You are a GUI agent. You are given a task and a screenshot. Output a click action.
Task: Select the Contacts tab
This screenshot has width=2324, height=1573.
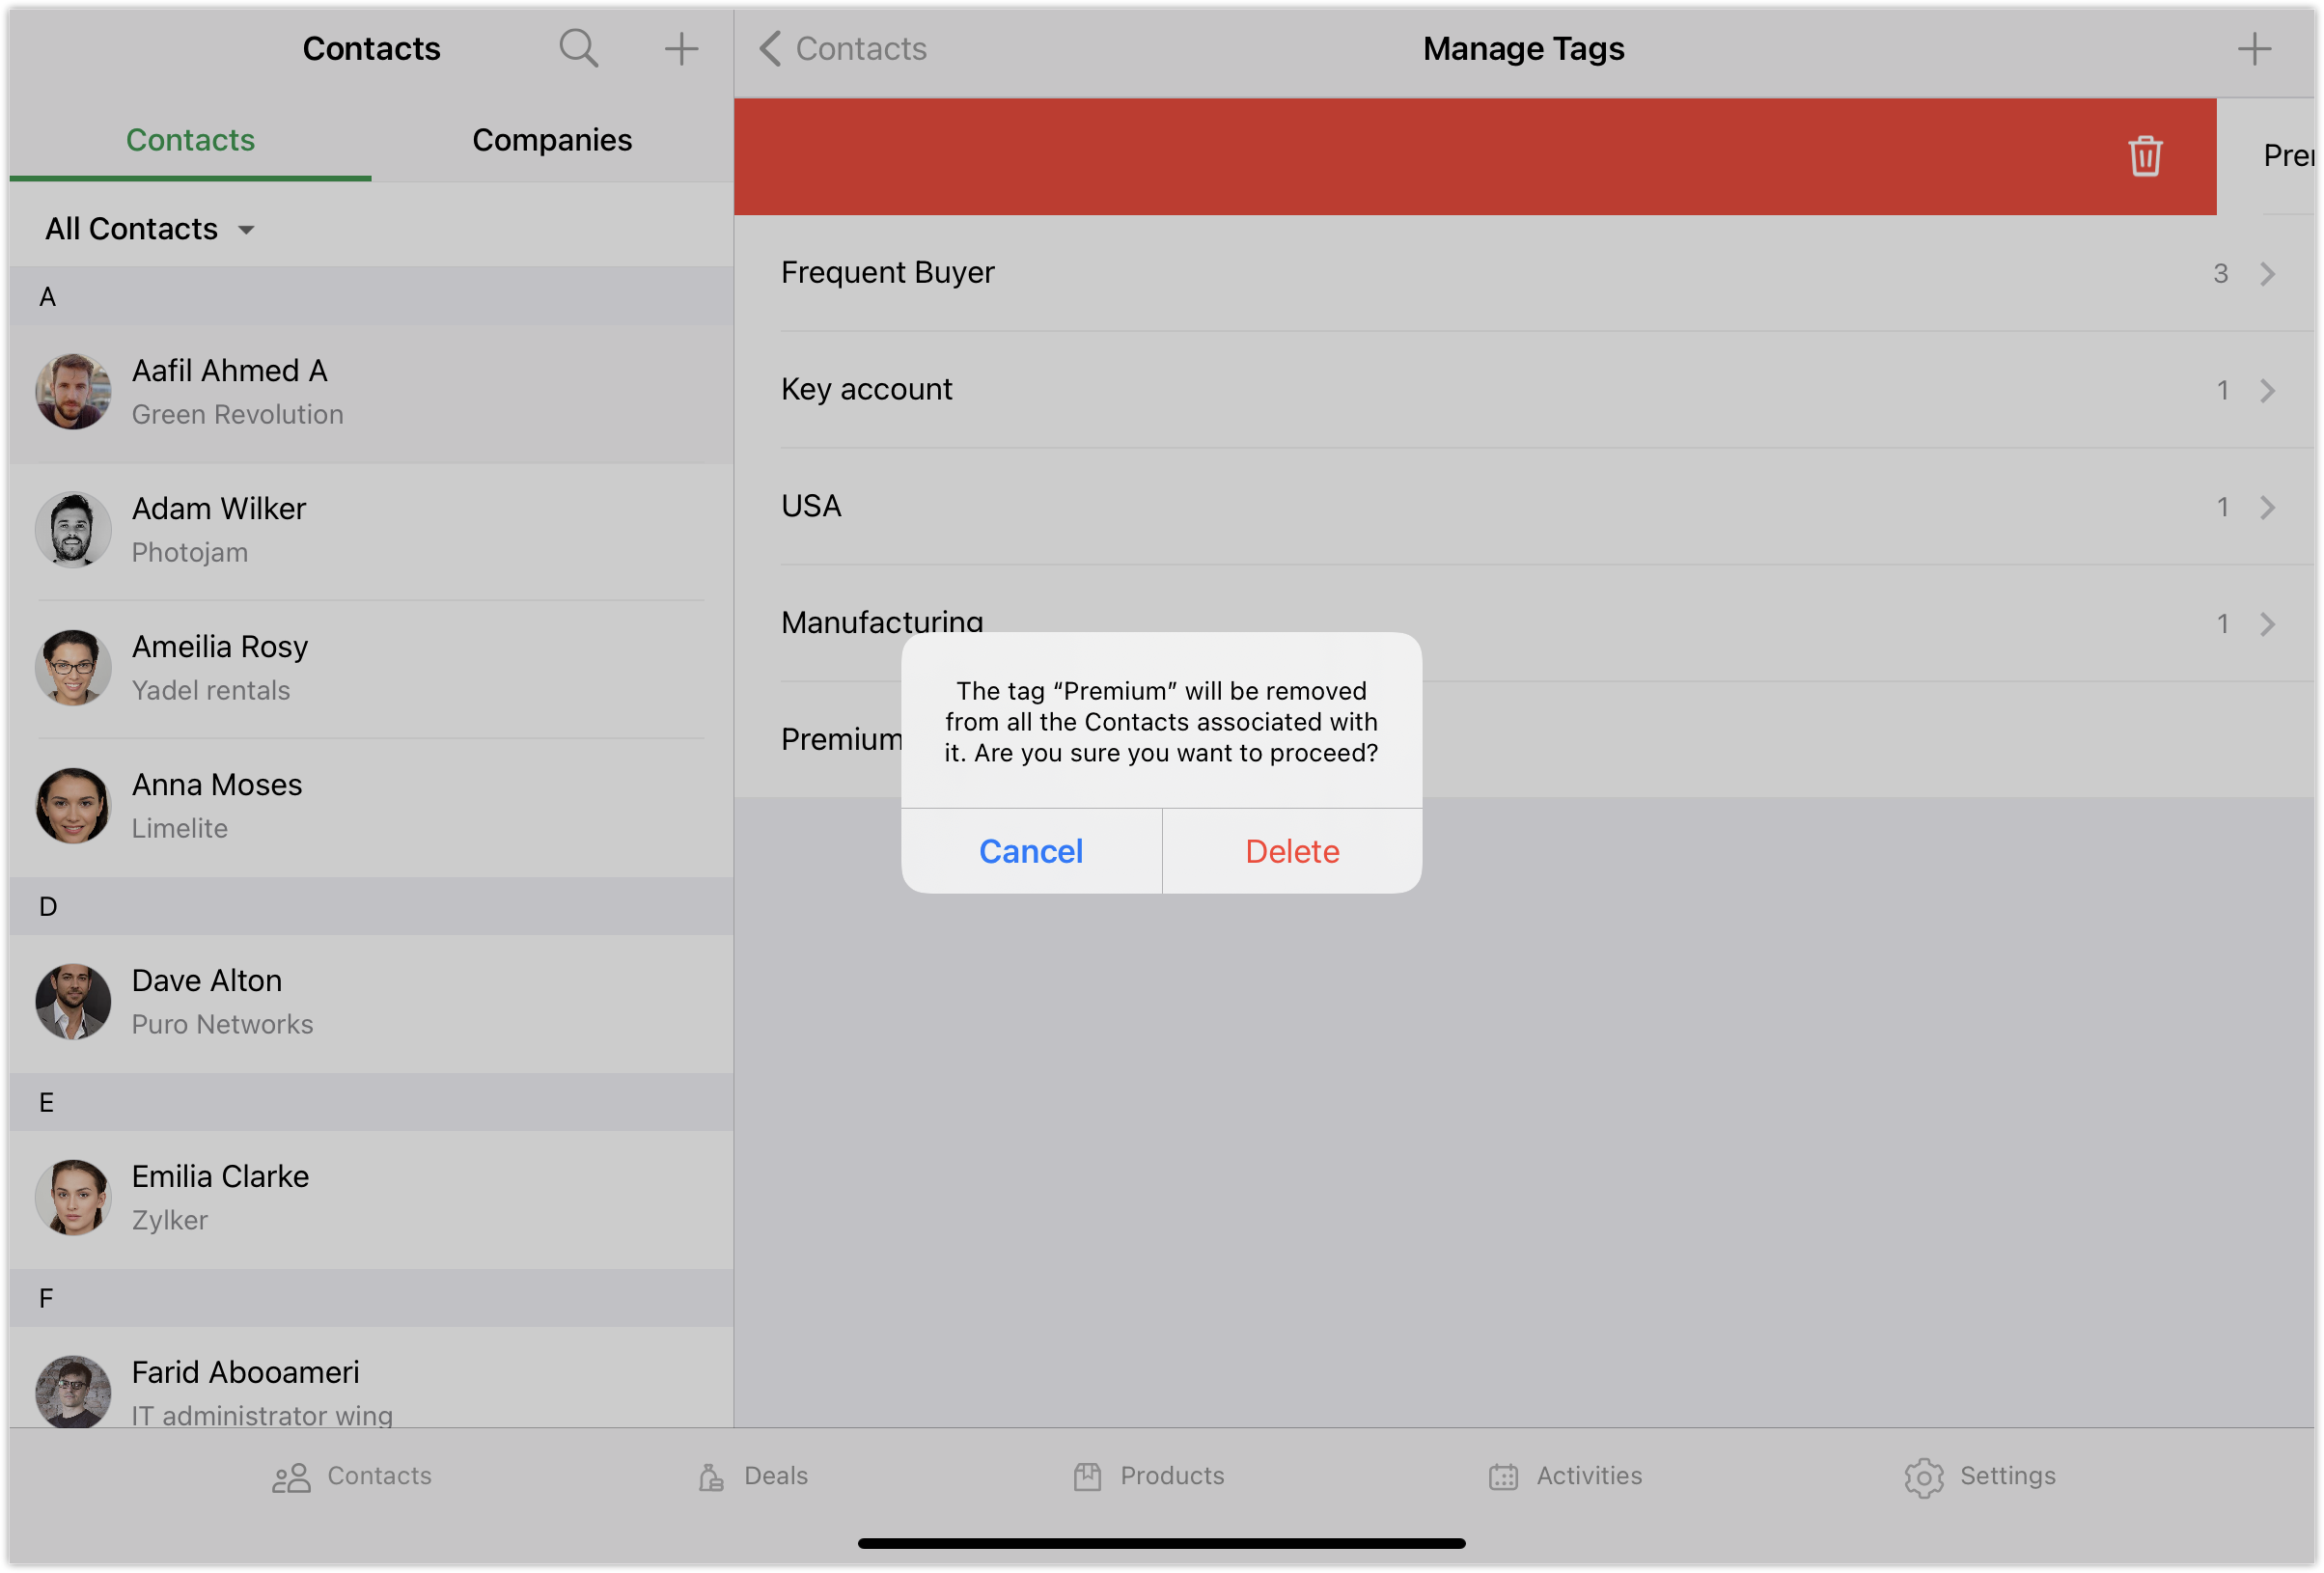190,140
